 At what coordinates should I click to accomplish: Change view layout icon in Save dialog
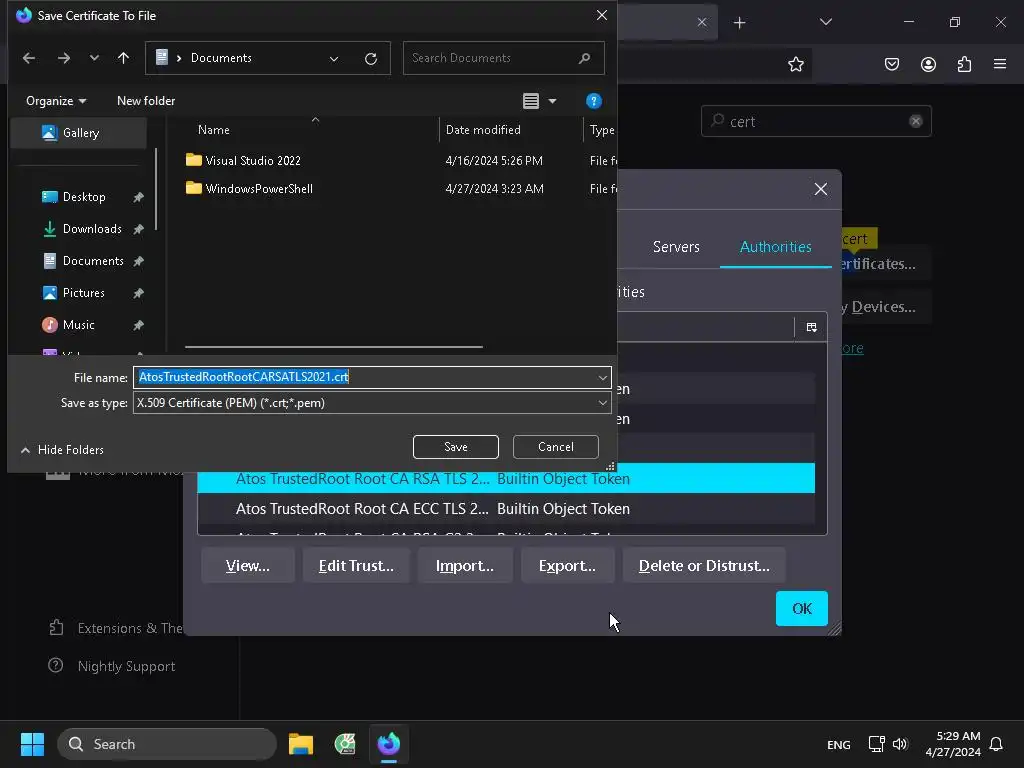[x=531, y=101]
